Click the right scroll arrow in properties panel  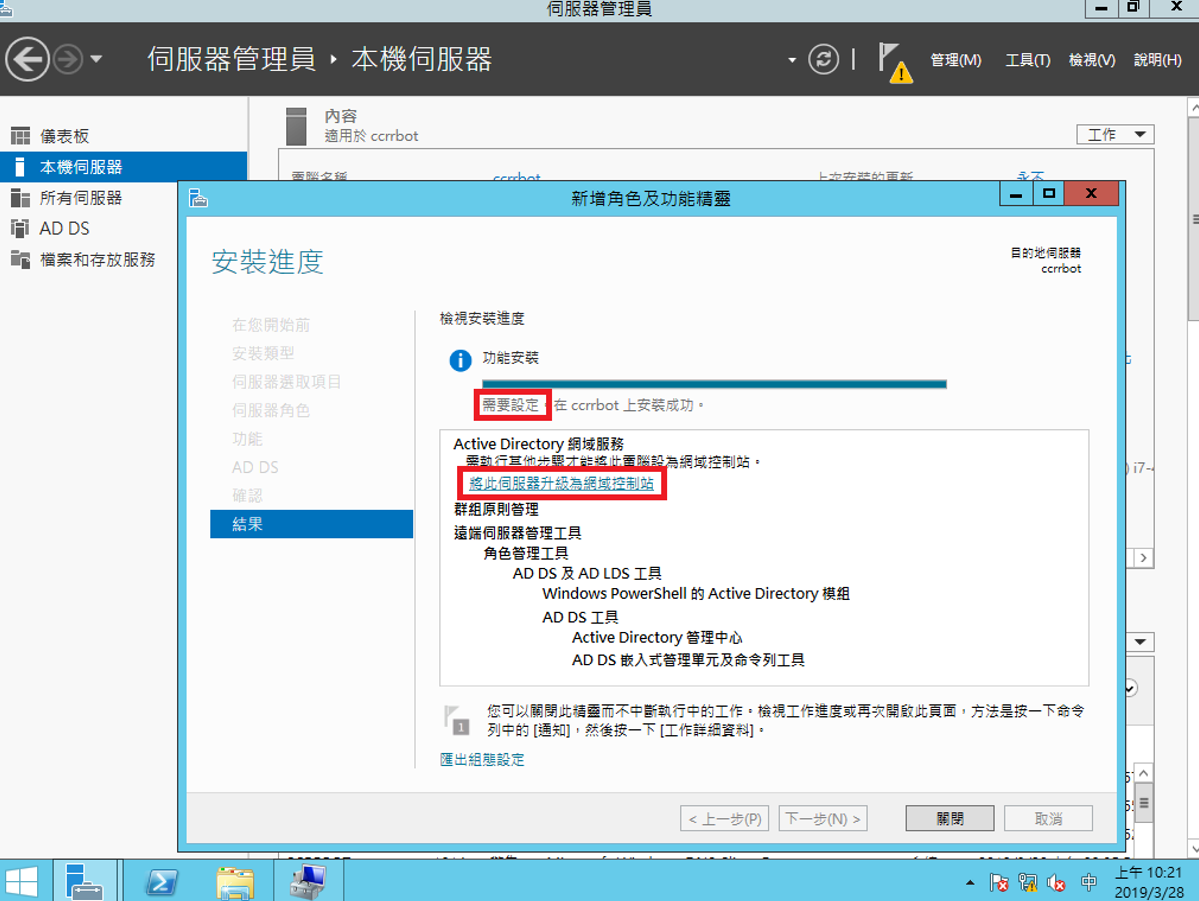coord(1143,558)
